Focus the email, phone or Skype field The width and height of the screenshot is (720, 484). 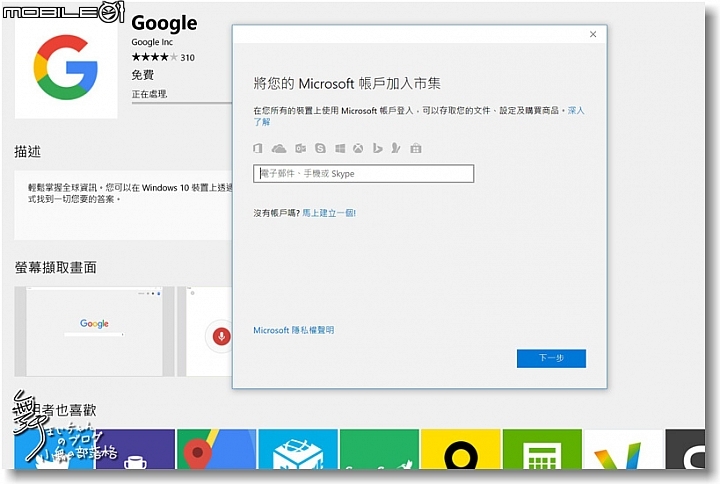point(363,174)
